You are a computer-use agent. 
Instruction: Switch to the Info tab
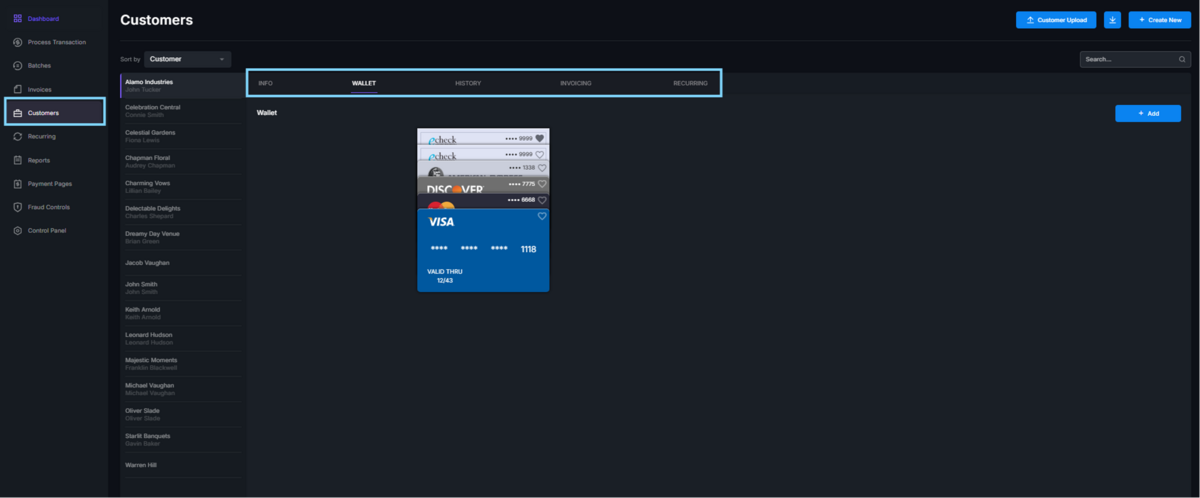pos(265,83)
